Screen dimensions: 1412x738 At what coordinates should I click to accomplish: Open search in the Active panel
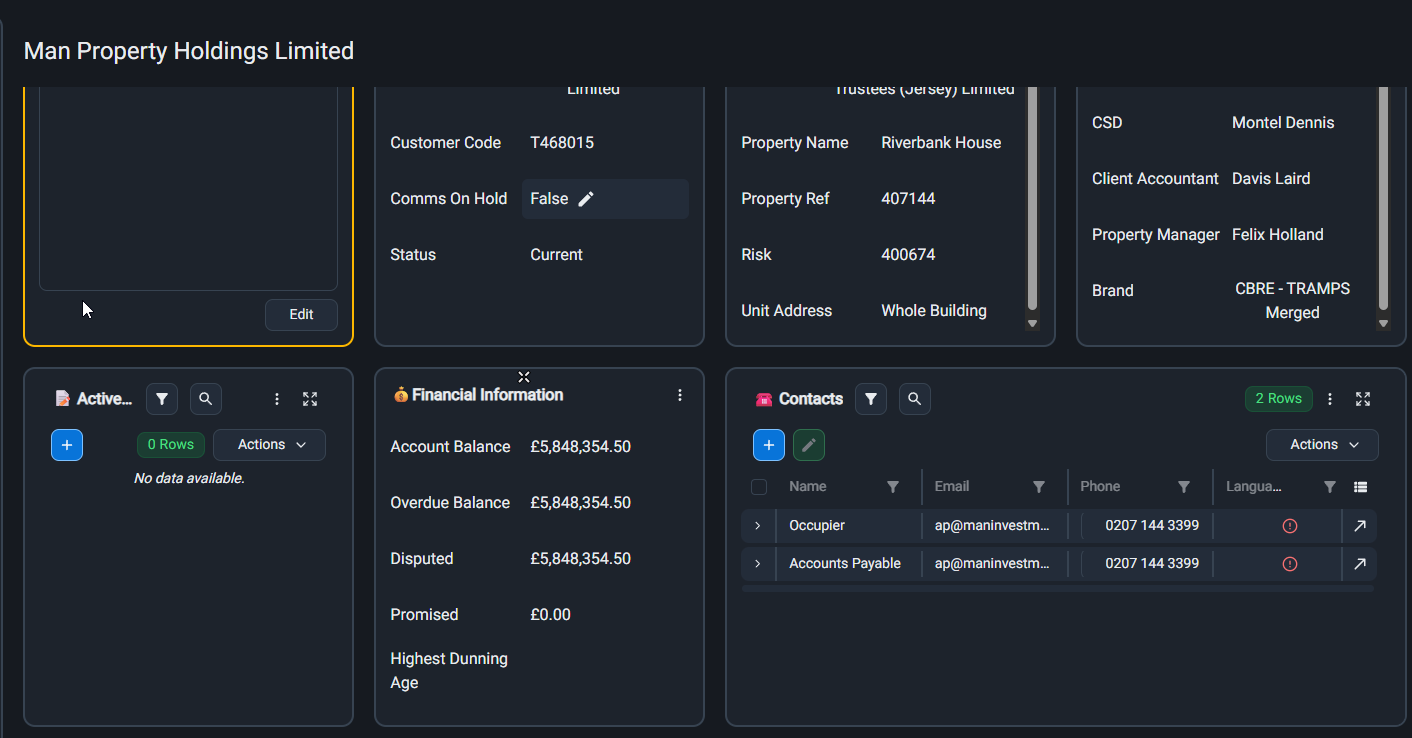[x=206, y=399]
